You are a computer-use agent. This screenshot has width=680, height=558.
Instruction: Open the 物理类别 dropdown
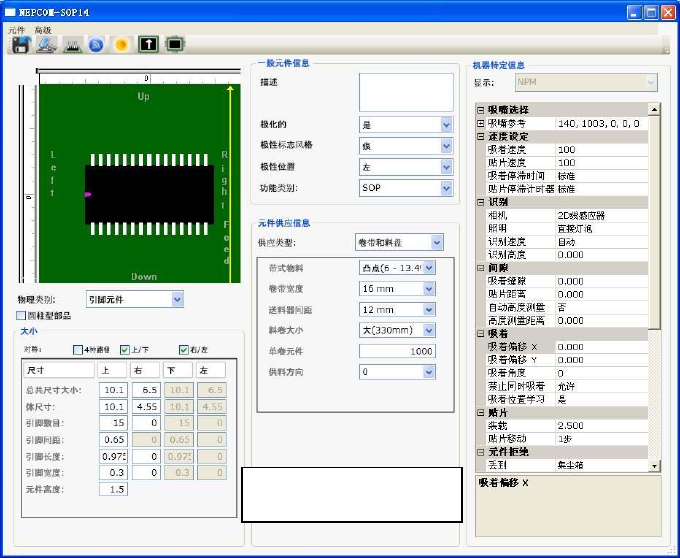(x=177, y=299)
